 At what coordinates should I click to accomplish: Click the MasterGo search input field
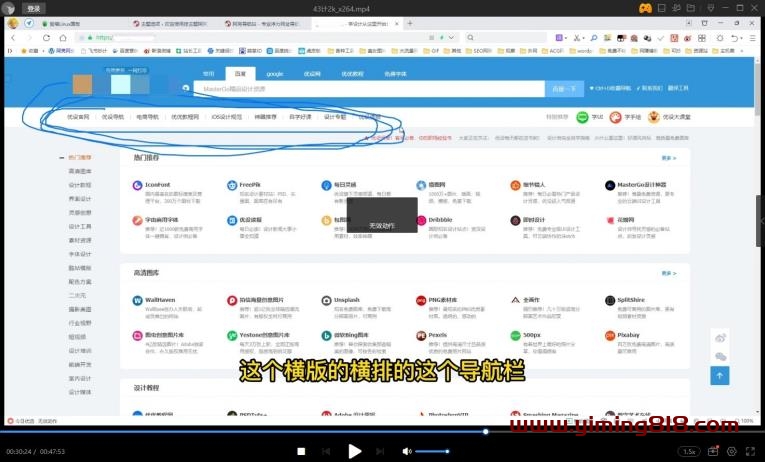tap(369, 89)
